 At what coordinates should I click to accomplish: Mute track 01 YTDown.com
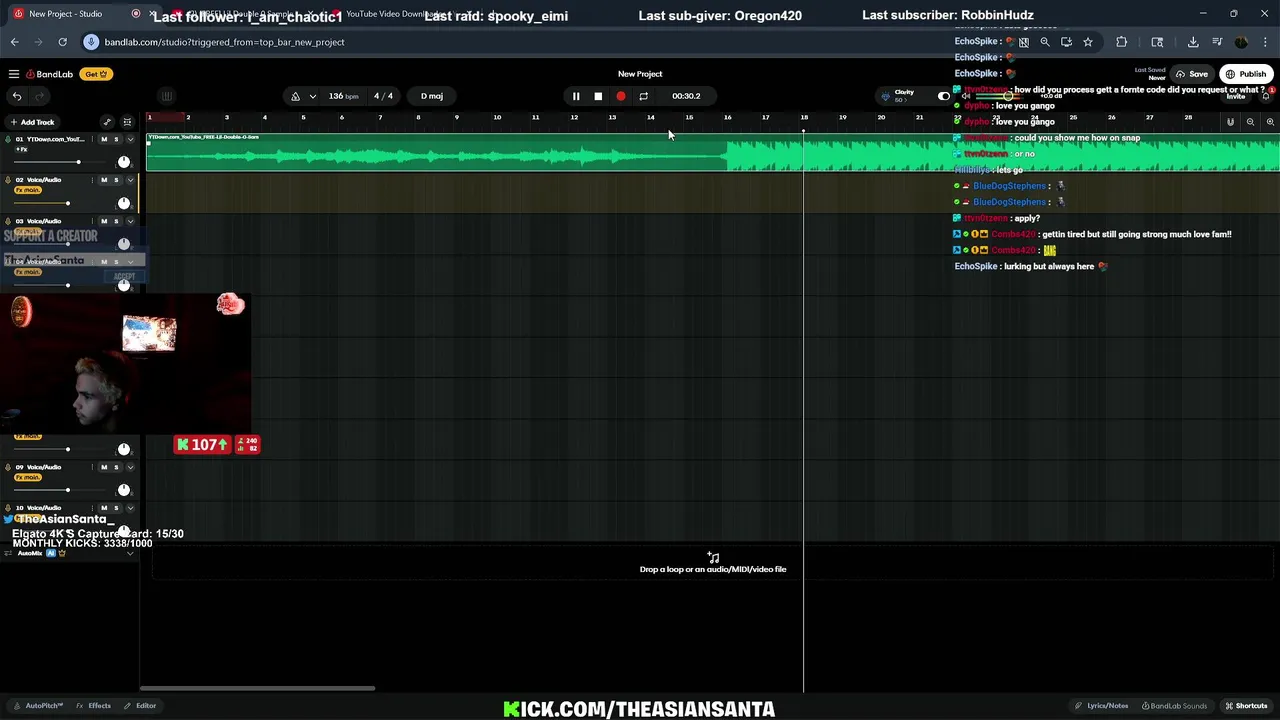point(104,139)
